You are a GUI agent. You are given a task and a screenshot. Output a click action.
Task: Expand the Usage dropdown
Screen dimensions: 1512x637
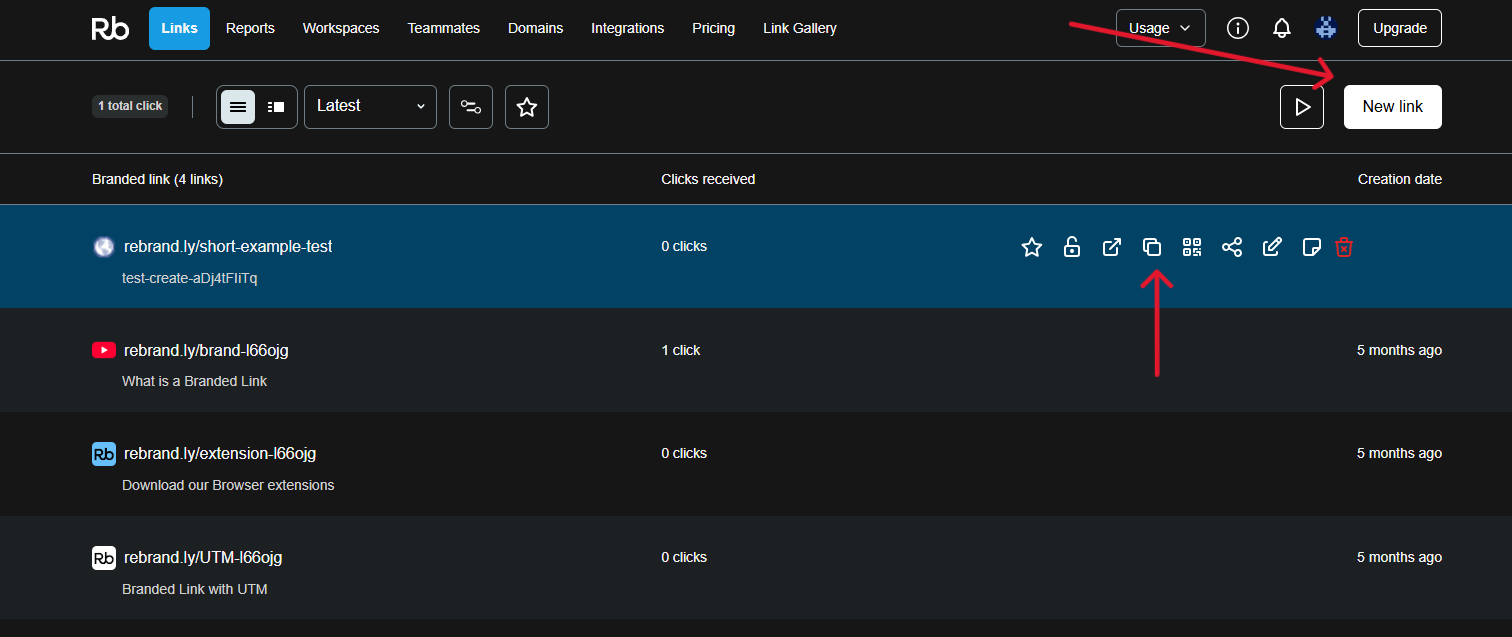1160,28
